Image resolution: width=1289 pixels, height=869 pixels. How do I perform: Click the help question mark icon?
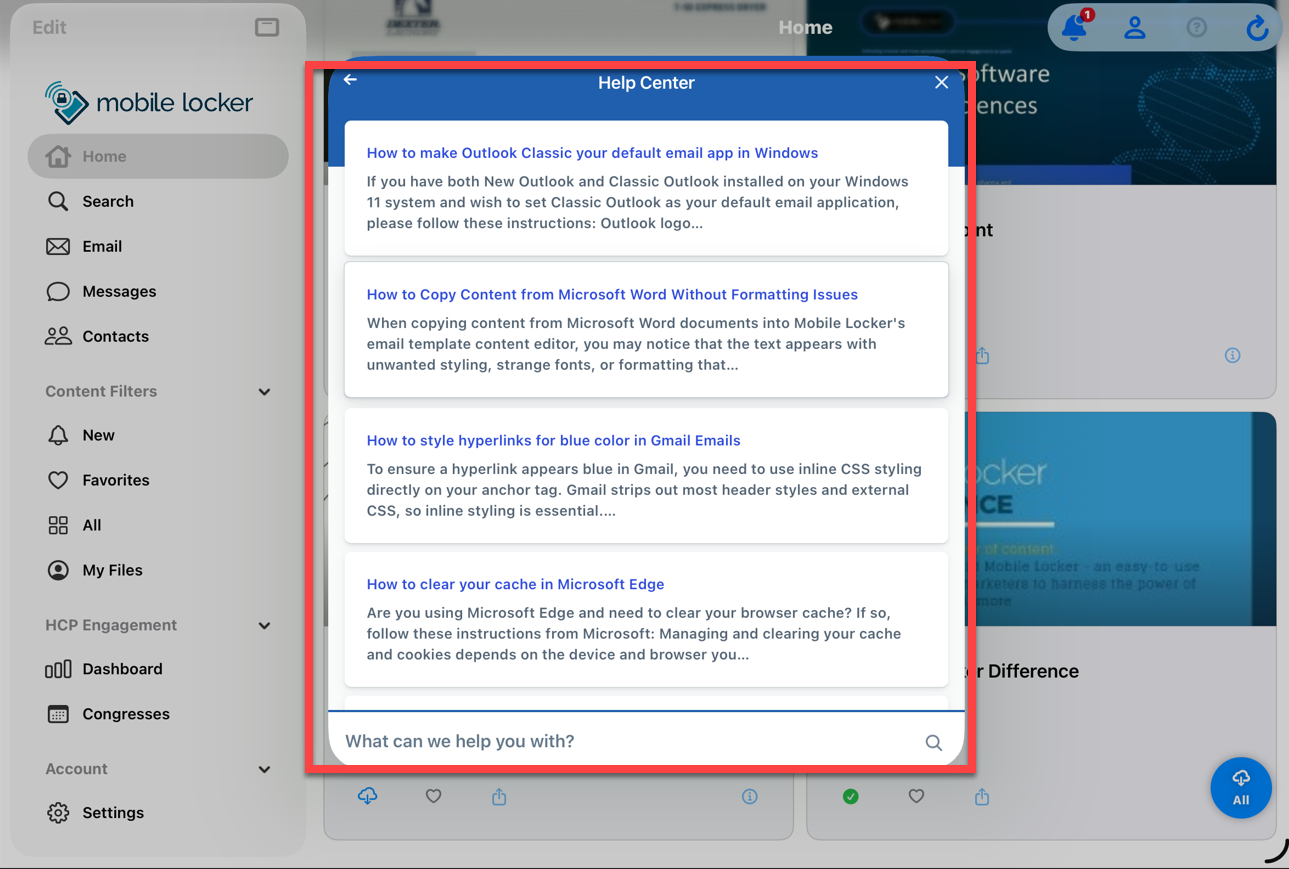[1196, 28]
